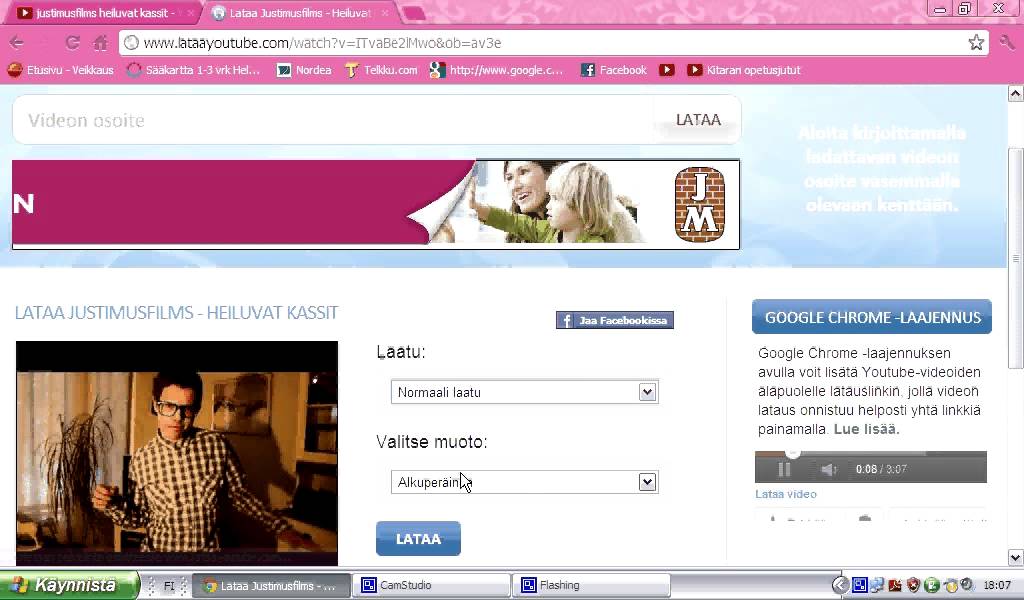Click the red security shield tray icon
The height and width of the screenshot is (600, 1024).
[913, 586]
